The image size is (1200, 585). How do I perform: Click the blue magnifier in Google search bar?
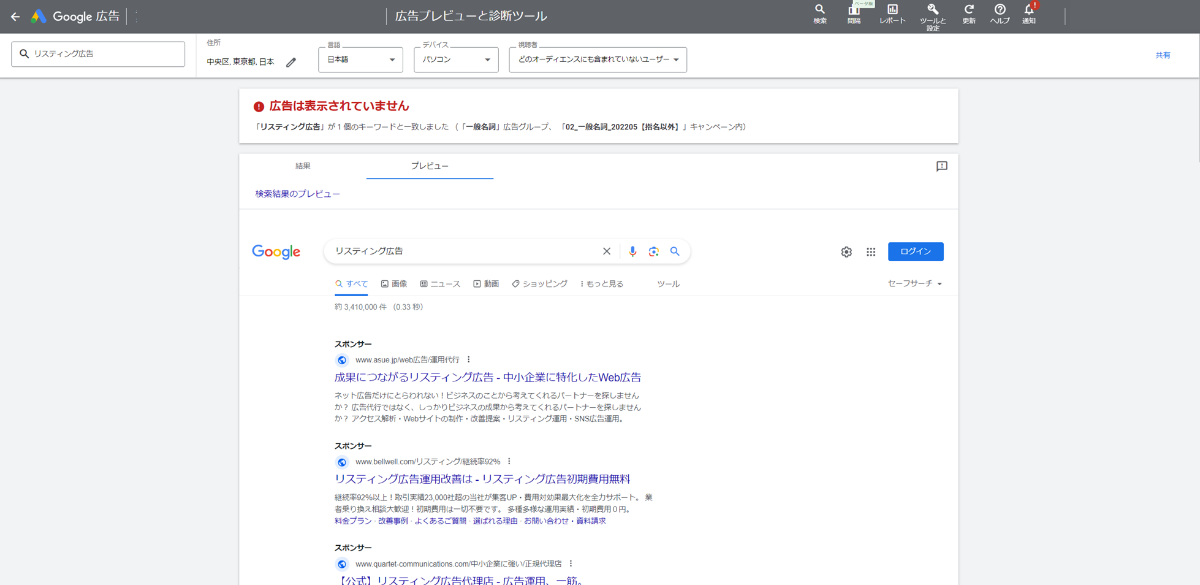(x=675, y=251)
